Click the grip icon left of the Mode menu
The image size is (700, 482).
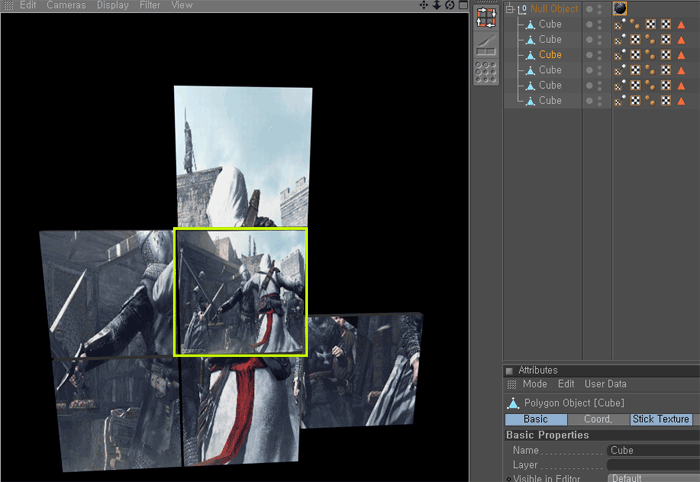(512, 384)
